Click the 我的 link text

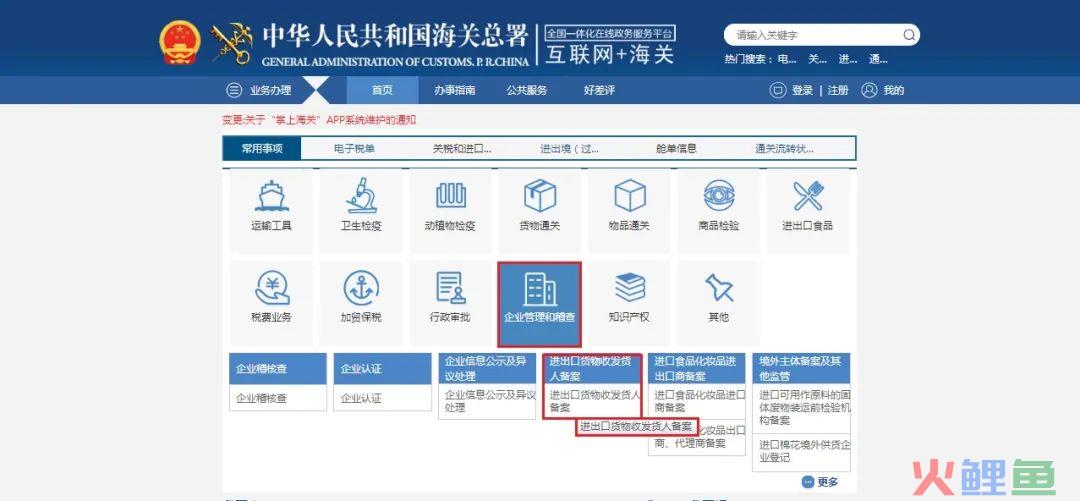click(893, 90)
